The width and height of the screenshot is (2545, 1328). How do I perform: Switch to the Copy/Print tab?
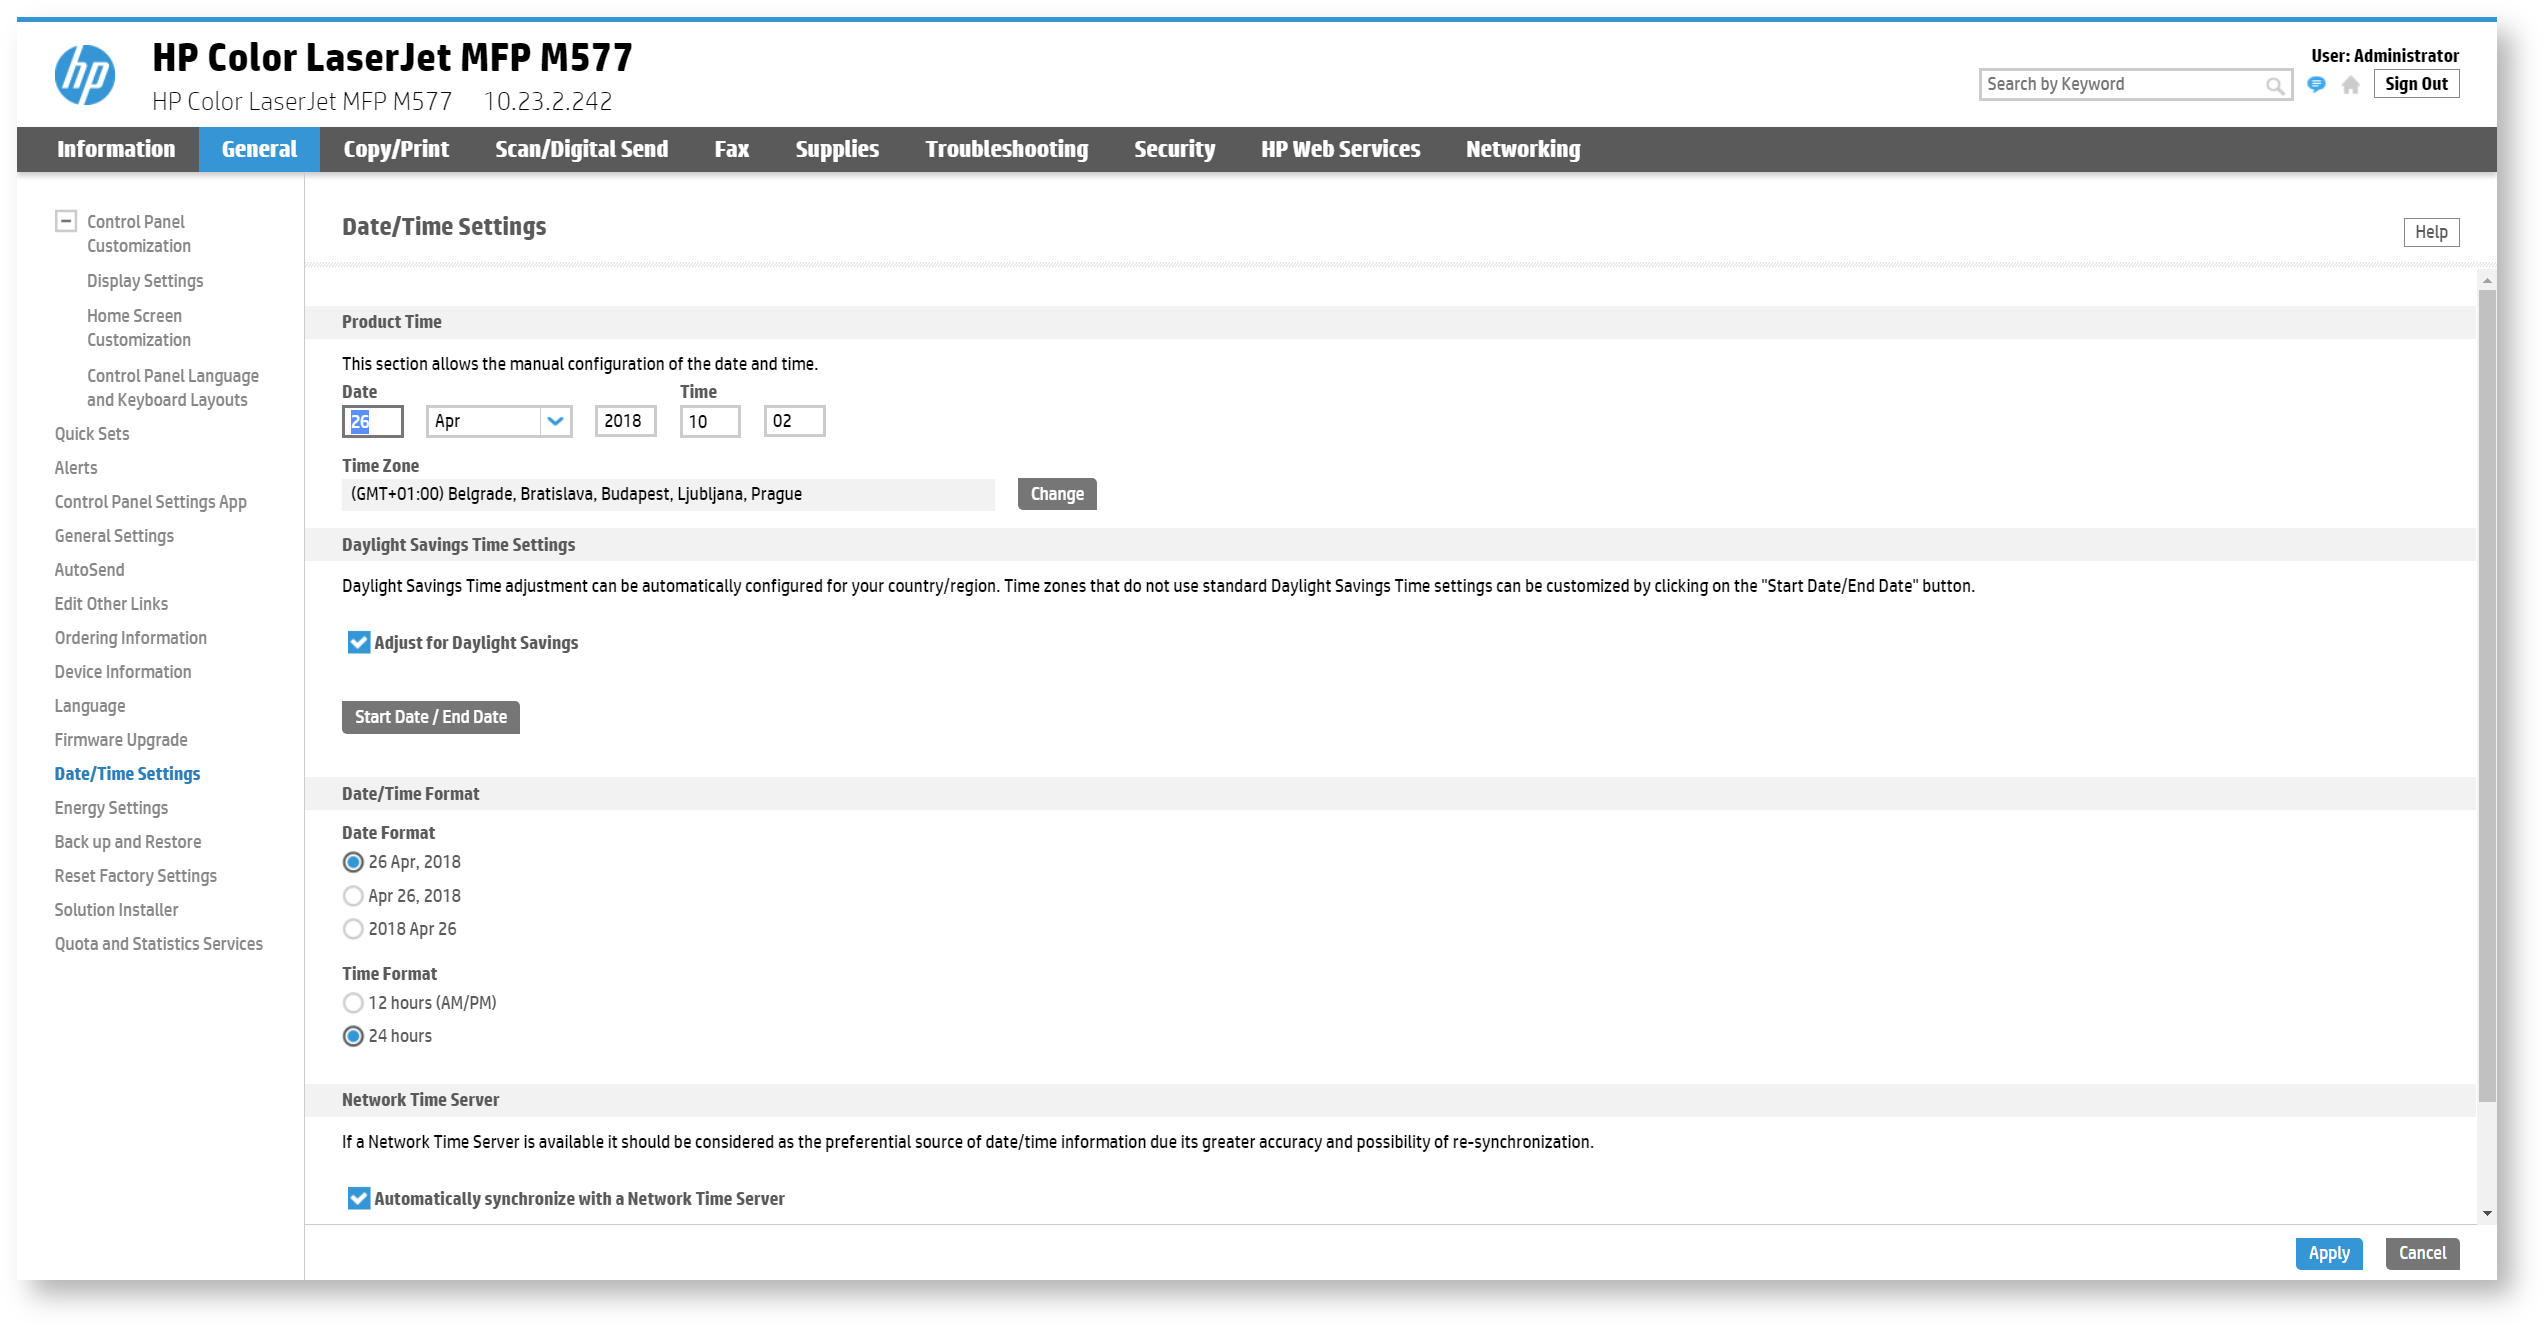tap(396, 150)
